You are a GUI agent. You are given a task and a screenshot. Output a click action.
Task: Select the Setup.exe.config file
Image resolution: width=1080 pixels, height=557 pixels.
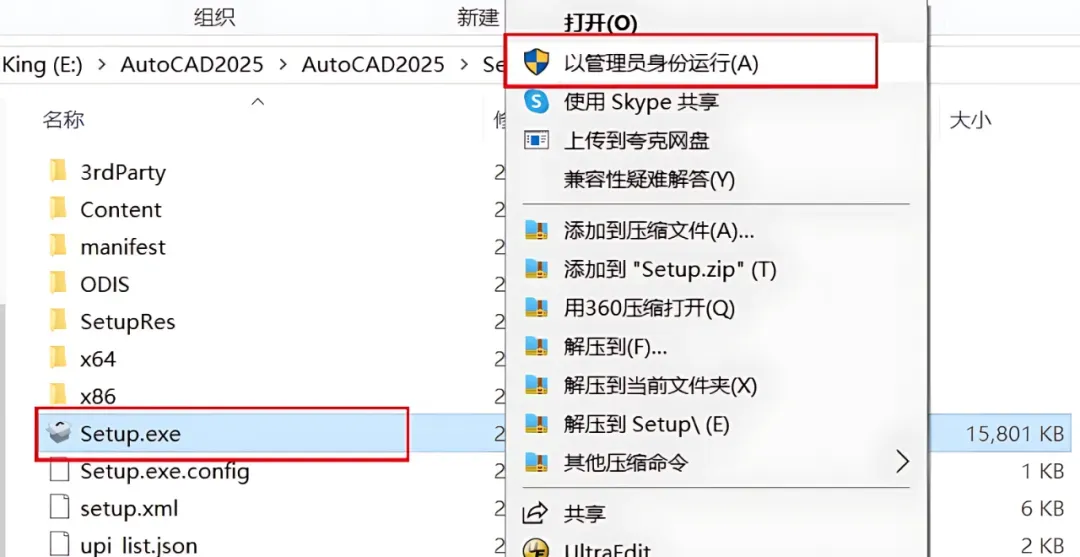(x=164, y=471)
